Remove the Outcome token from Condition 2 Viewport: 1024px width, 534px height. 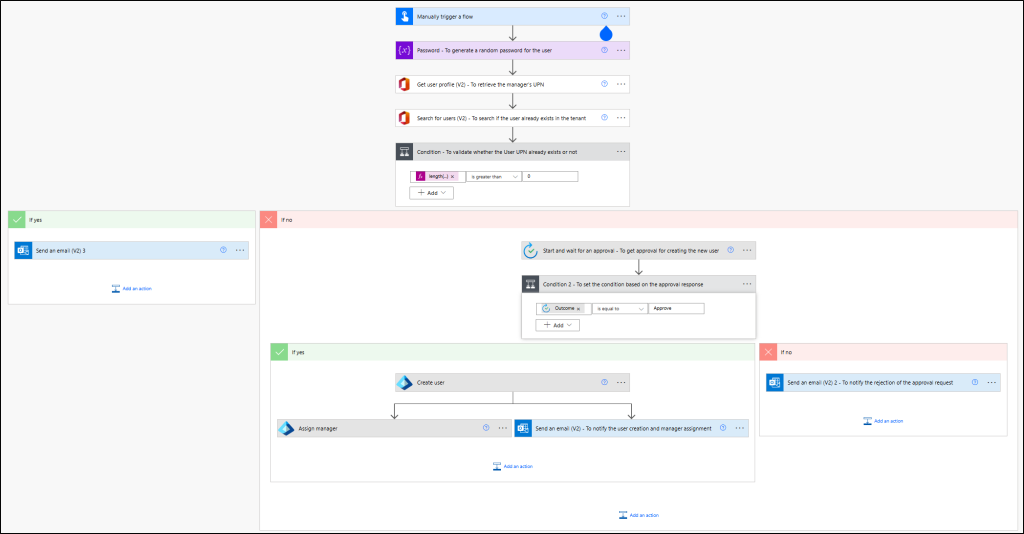pos(578,309)
